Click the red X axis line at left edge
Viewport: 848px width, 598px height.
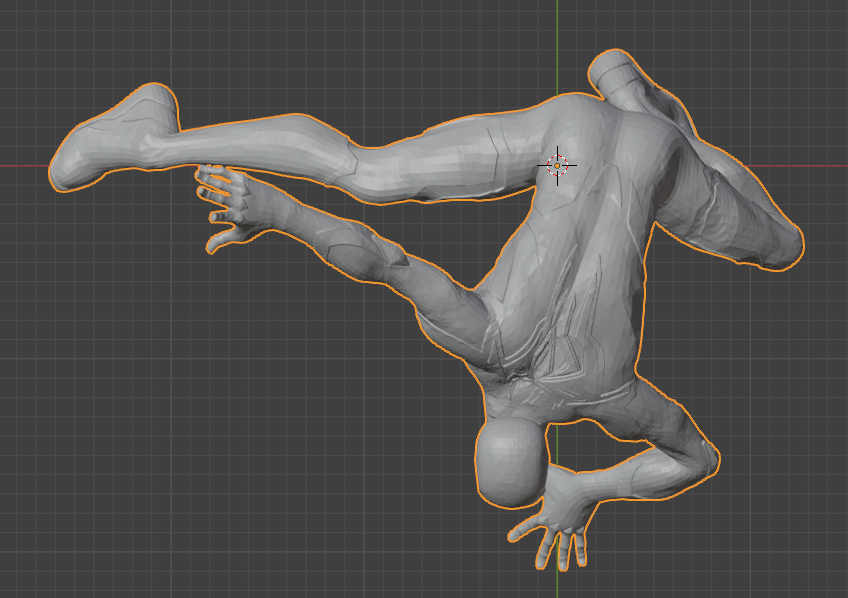click(x=20, y=165)
